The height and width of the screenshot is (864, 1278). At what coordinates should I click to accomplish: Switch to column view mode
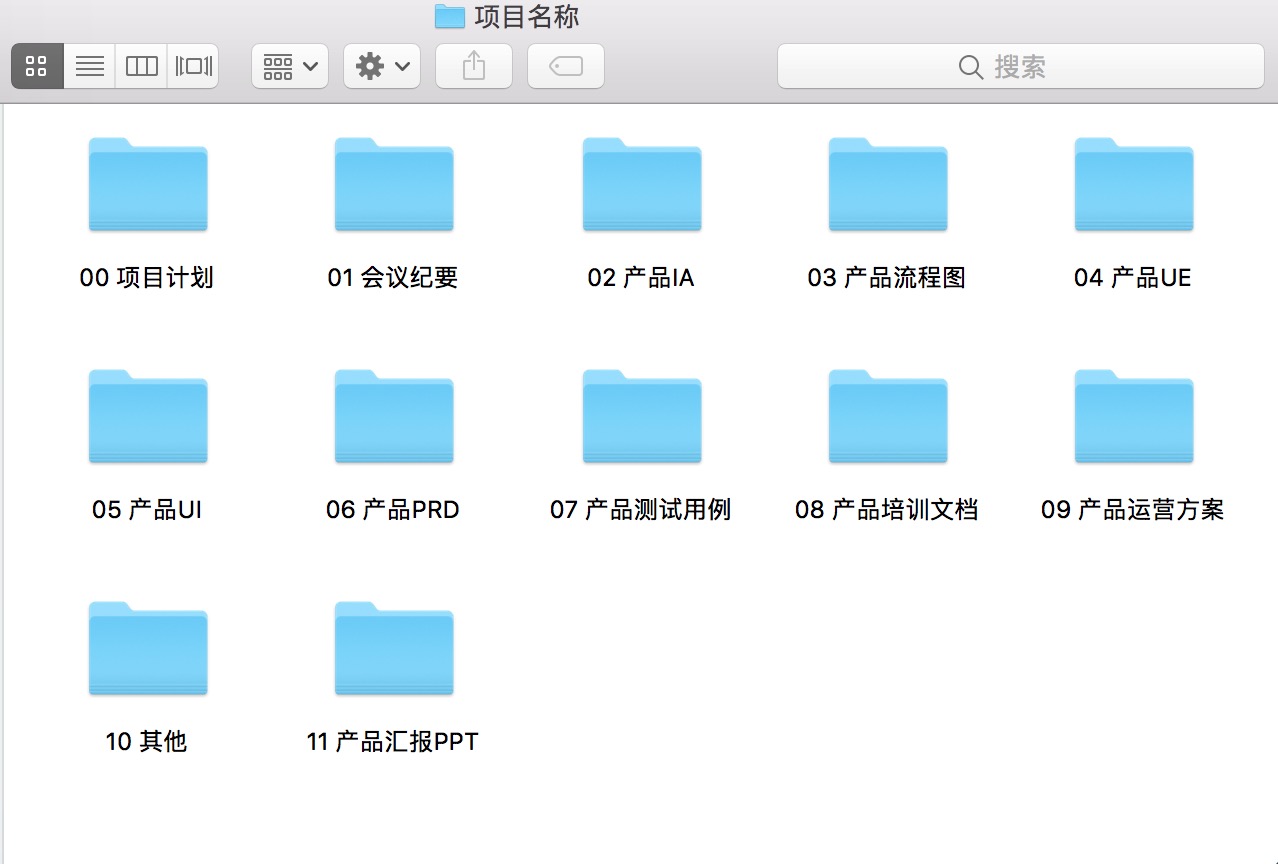pyautogui.click(x=141, y=67)
